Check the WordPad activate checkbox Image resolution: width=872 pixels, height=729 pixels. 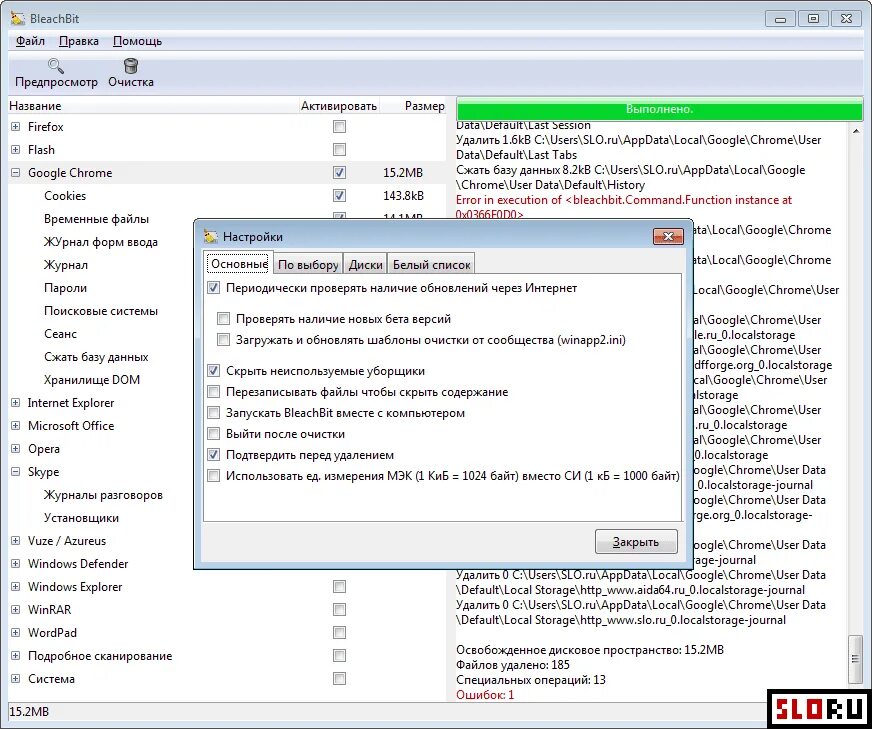click(x=339, y=633)
